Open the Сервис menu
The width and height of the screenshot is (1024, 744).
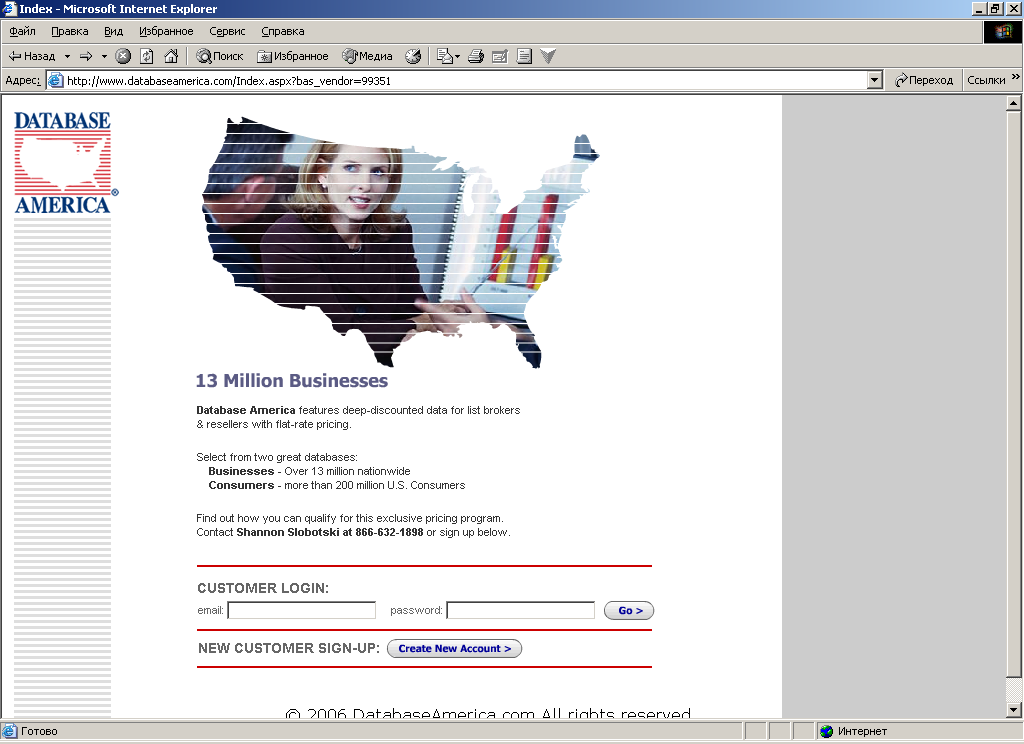tap(227, 31)
